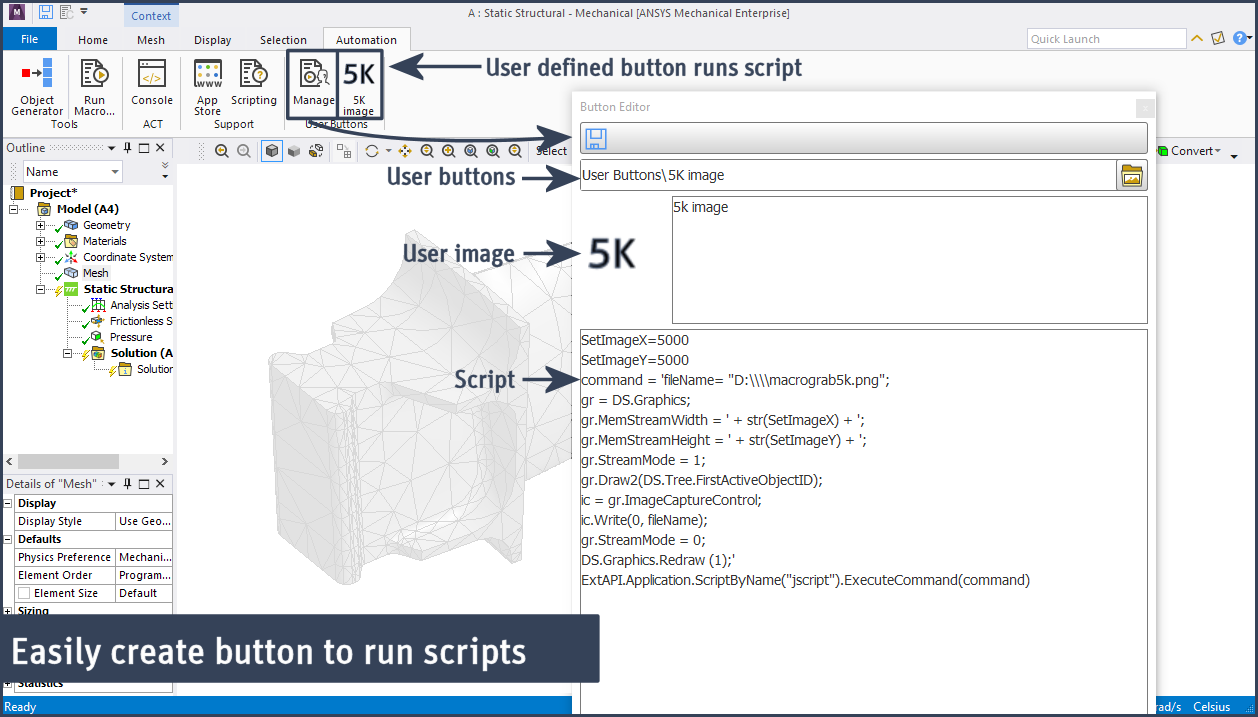Select the Mesh item in the tree
The width and height of the screenshot is (1258, 717).
[96, 273]
